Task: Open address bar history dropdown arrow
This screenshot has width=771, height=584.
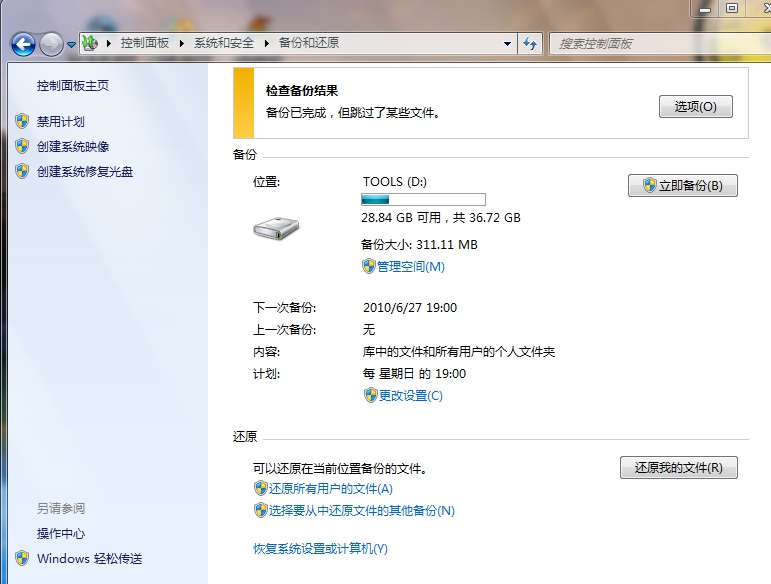Action: pyautogui.click(x=507, y=44)
